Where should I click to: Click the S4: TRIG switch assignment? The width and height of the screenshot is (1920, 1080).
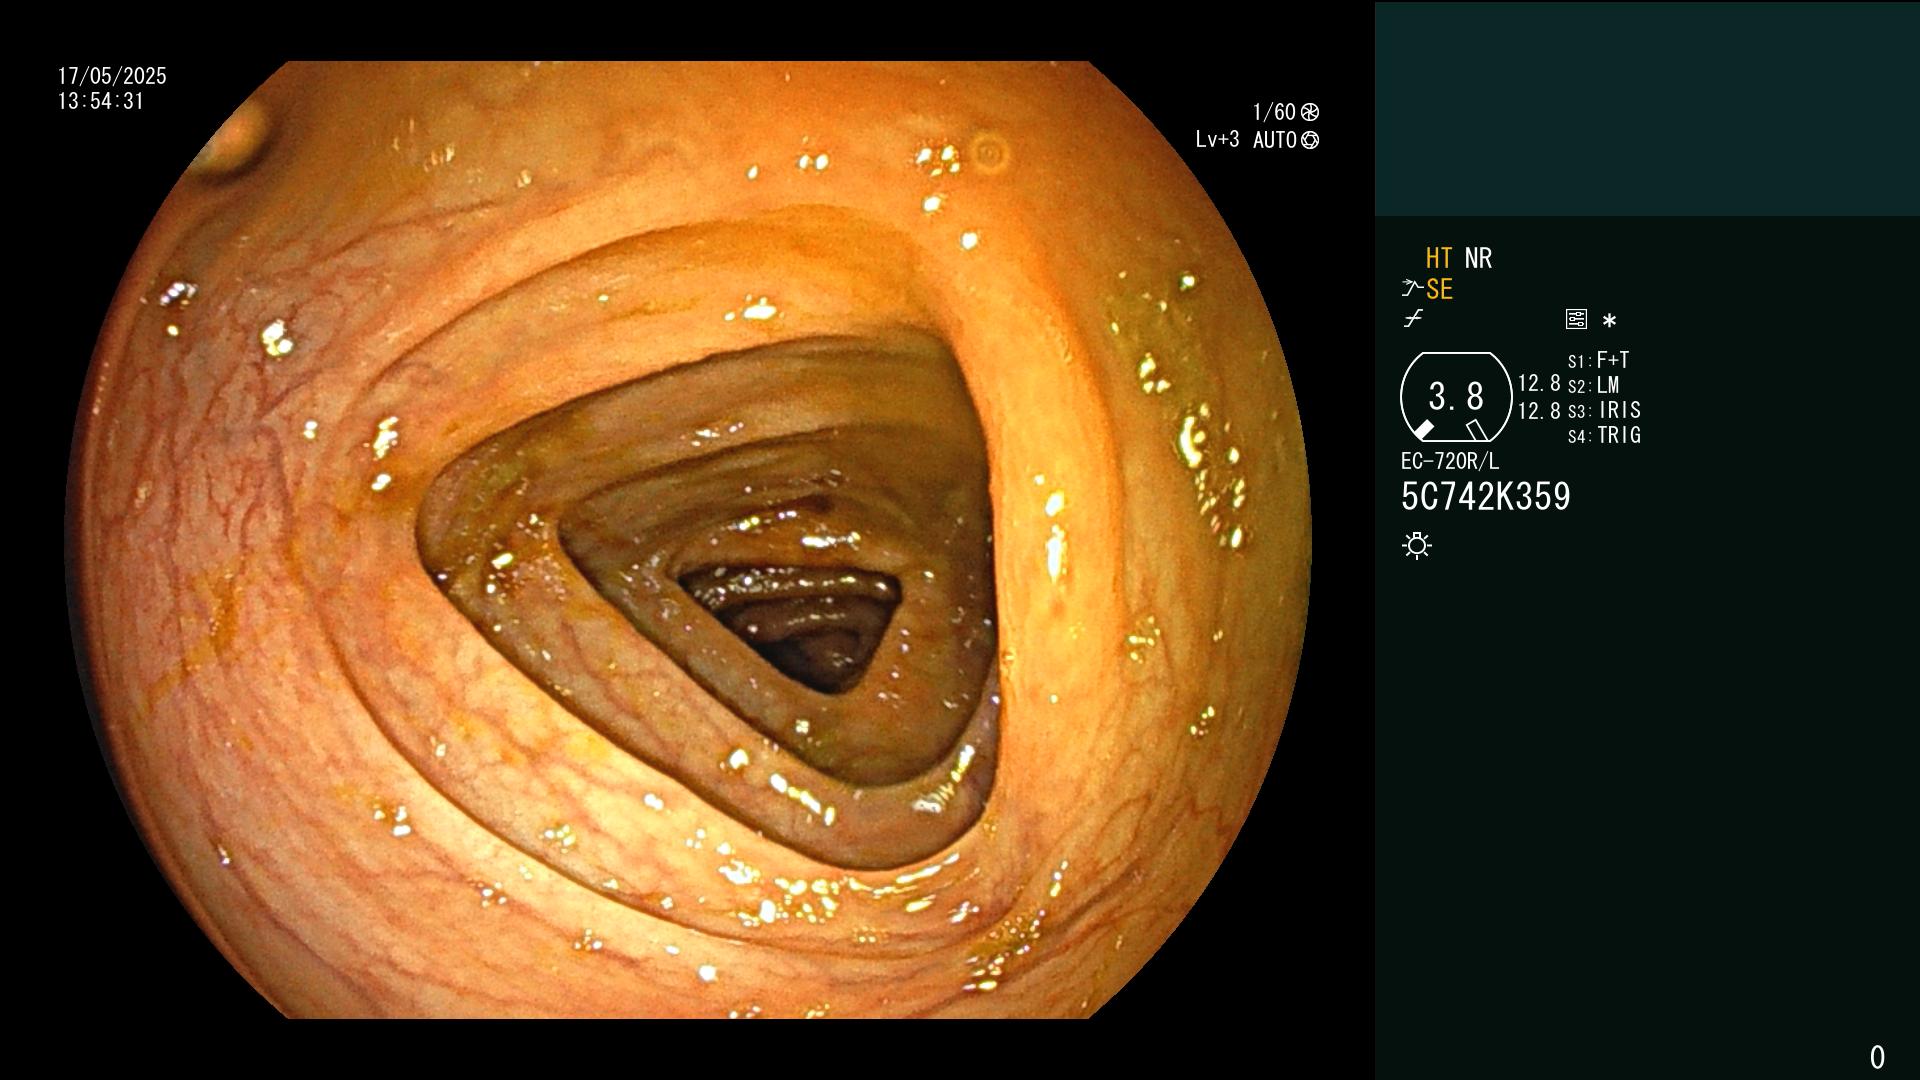[1604, 435]
